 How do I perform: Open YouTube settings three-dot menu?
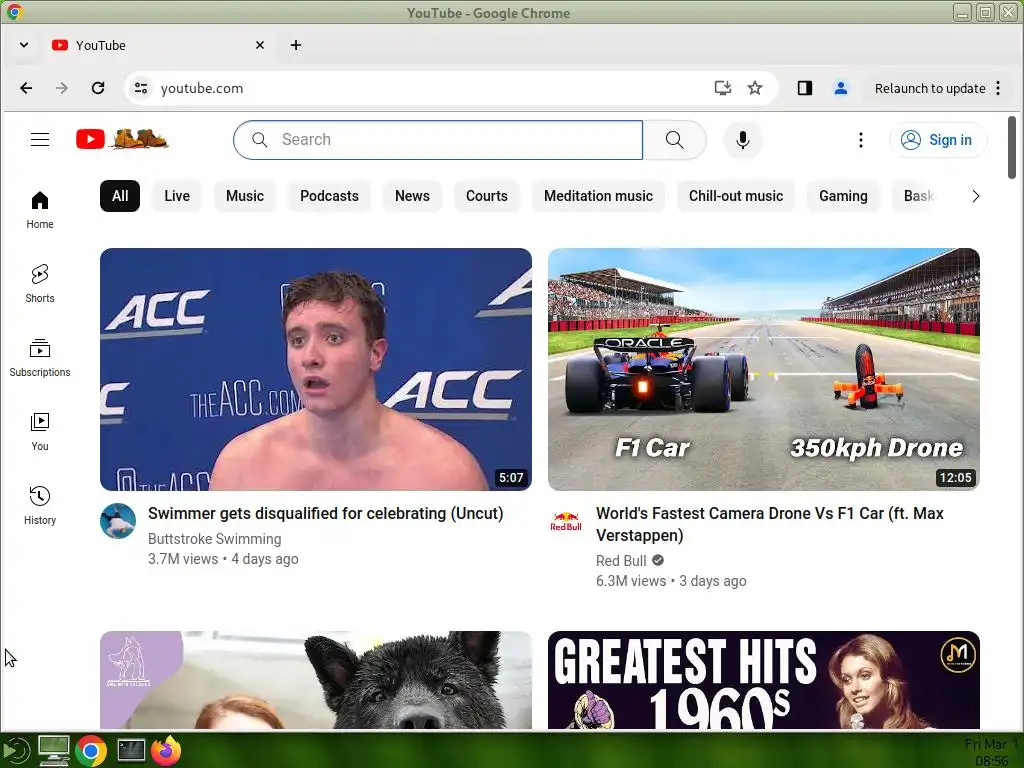[861, 140]
